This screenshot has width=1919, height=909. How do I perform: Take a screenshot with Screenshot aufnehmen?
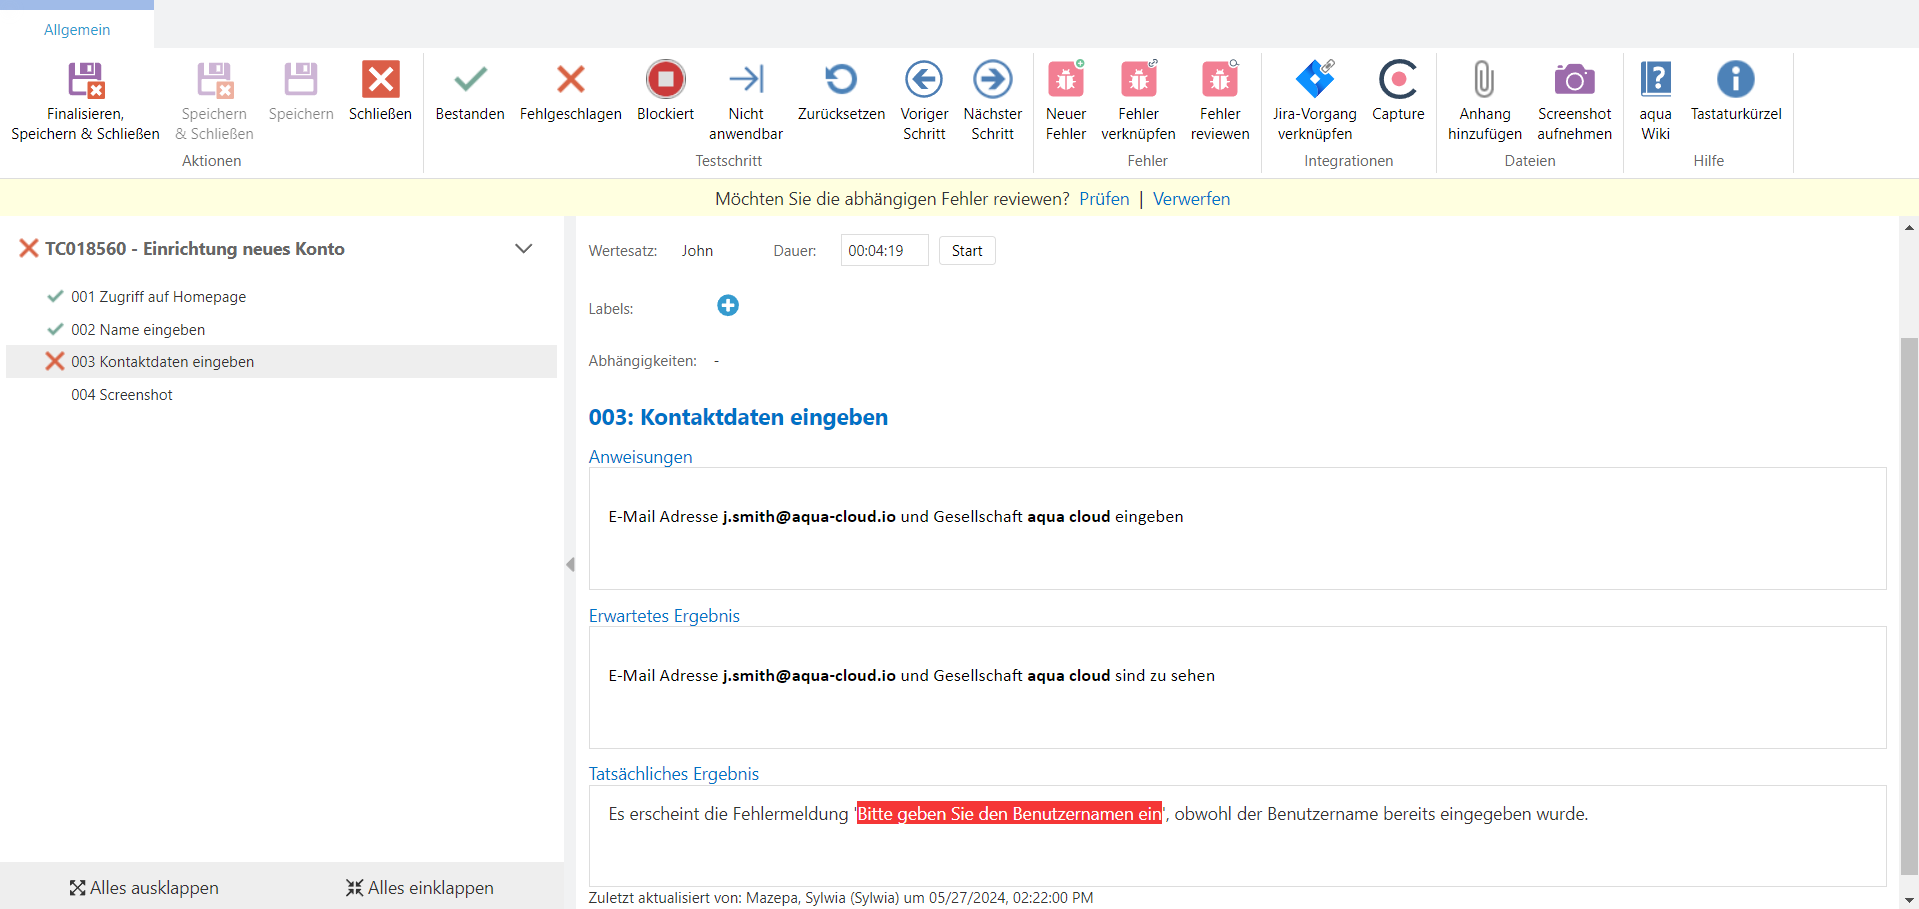(1574, 80)
